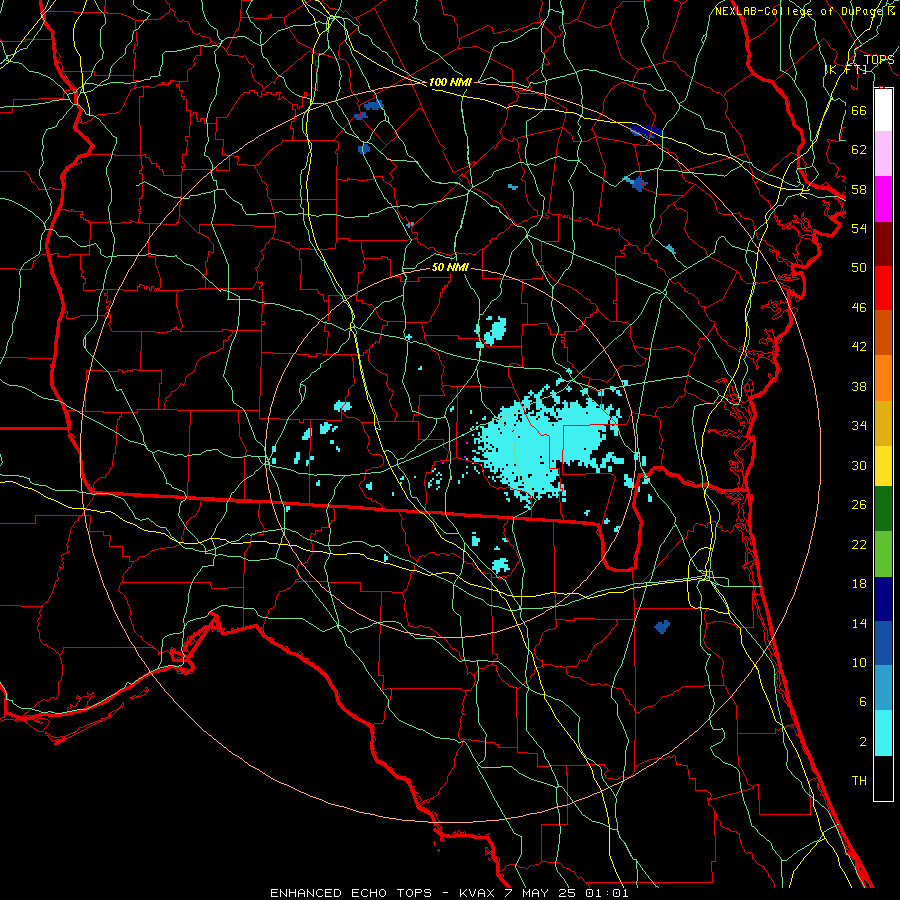Click the '7 MAY 25' date in caption
Viewport: 900px width, 900px height.
[x=541, y=893]
